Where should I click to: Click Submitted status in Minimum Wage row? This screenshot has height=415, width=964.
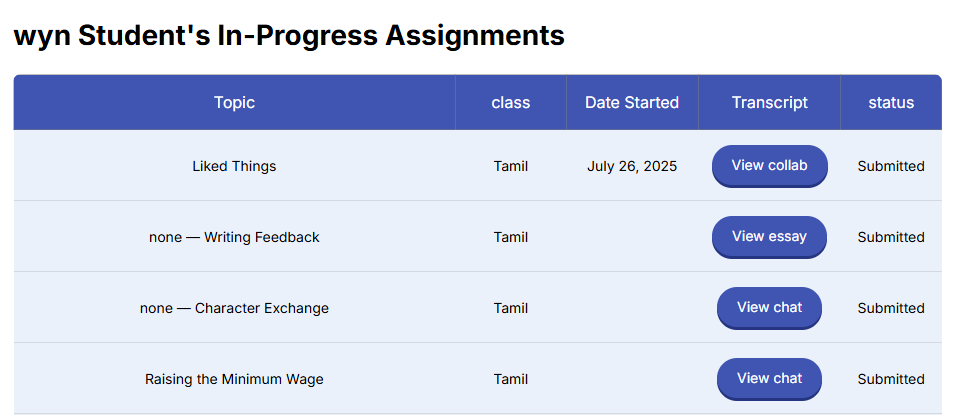click(891, 379)
